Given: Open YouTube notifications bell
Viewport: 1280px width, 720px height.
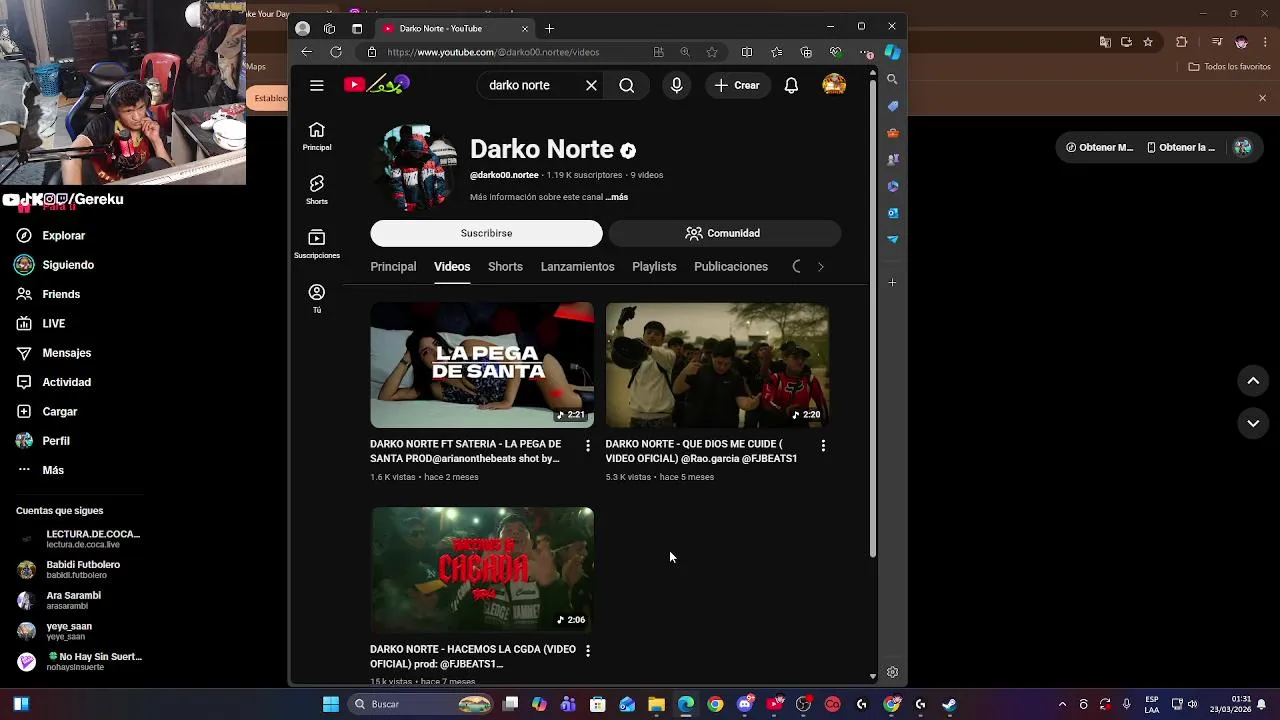Looking at the screenshot, I should pyautogui.click(x=791, y=85).
